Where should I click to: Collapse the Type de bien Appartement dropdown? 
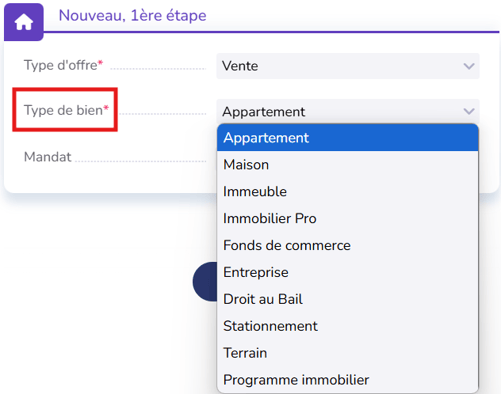tap(348, 111)
